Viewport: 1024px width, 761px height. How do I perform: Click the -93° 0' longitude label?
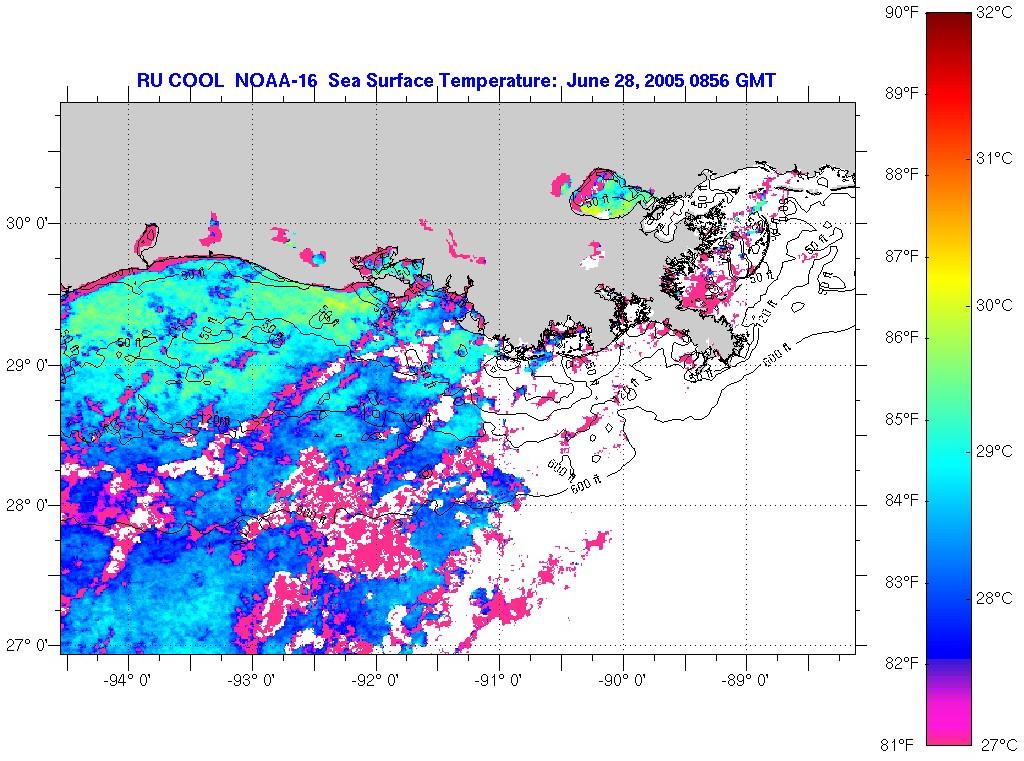pos(253,681)
